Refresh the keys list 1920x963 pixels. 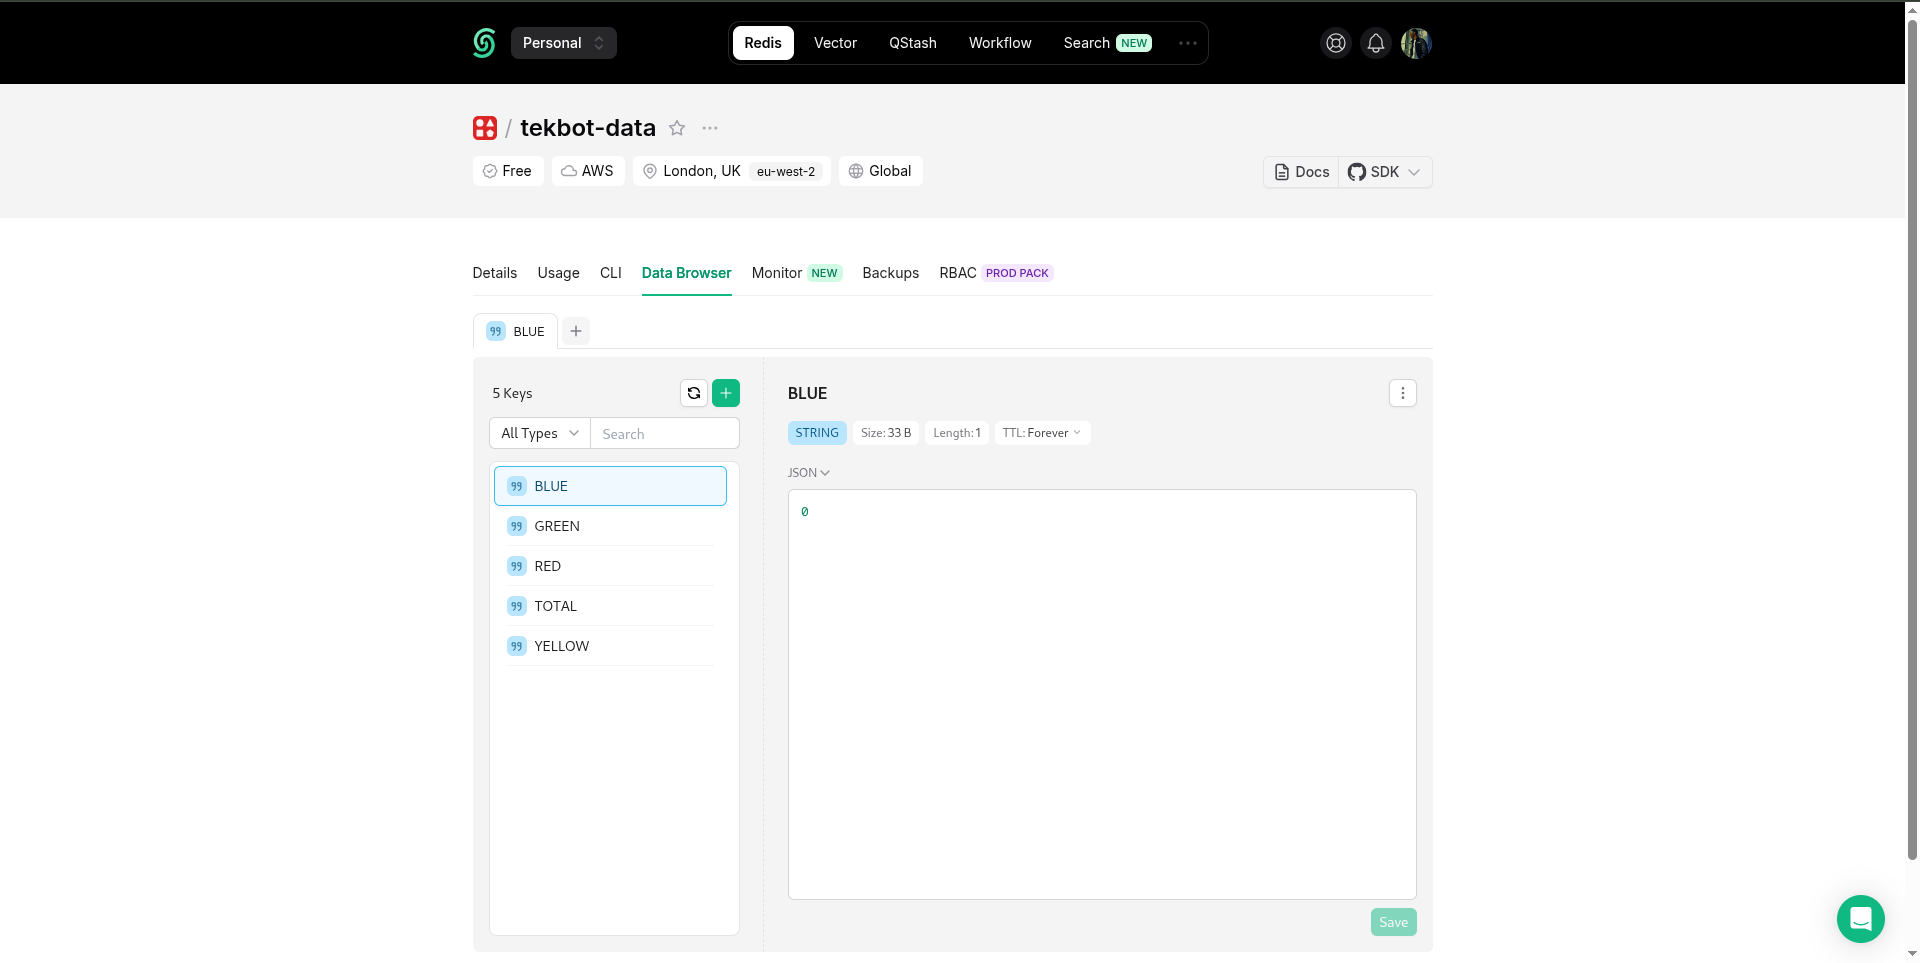694,393
